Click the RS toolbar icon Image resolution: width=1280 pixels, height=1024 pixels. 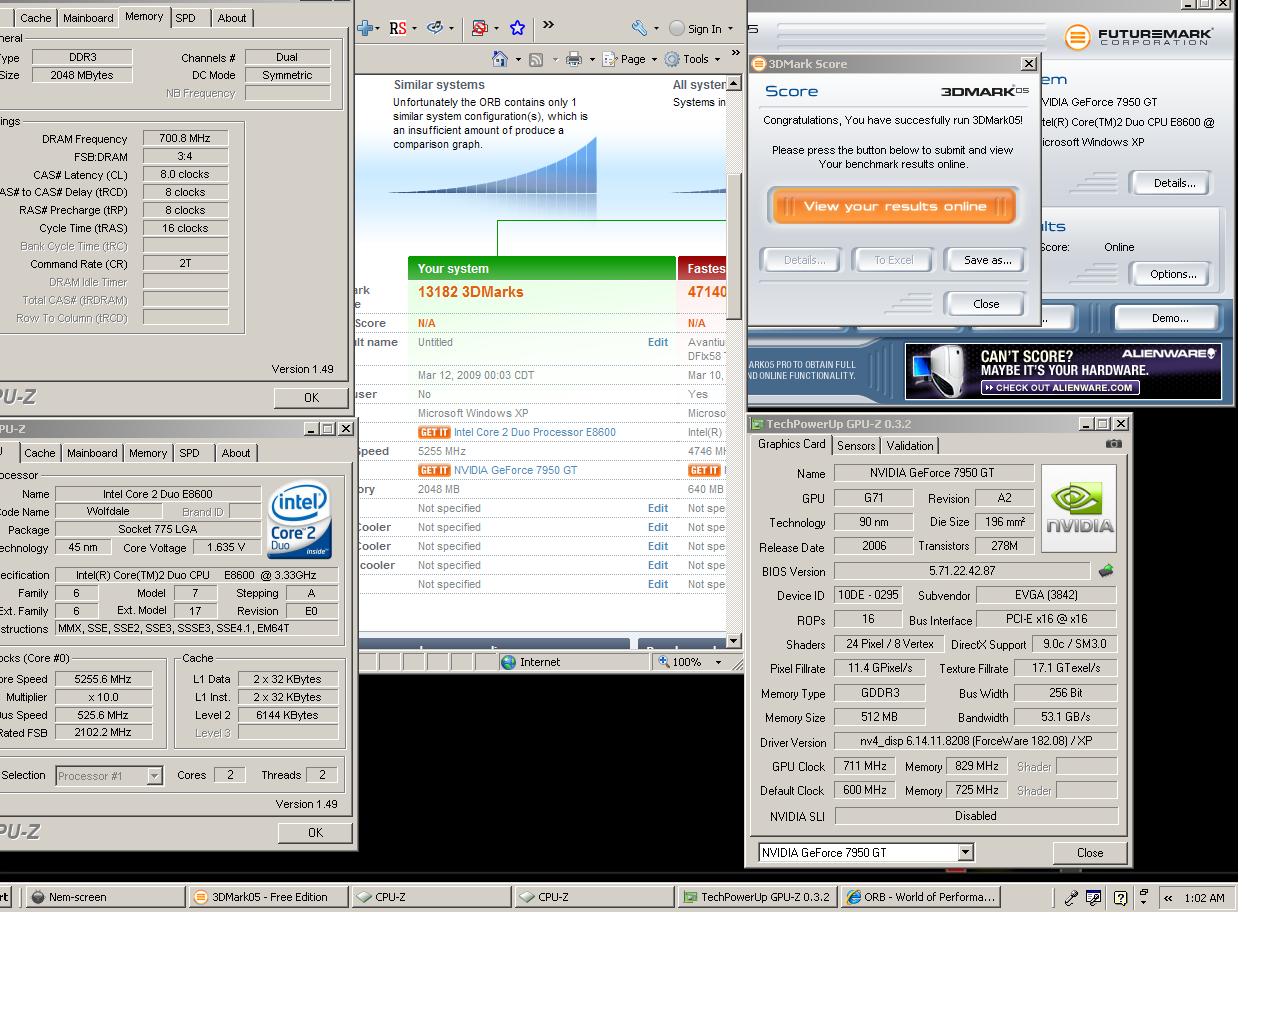(x=398, y=28)
